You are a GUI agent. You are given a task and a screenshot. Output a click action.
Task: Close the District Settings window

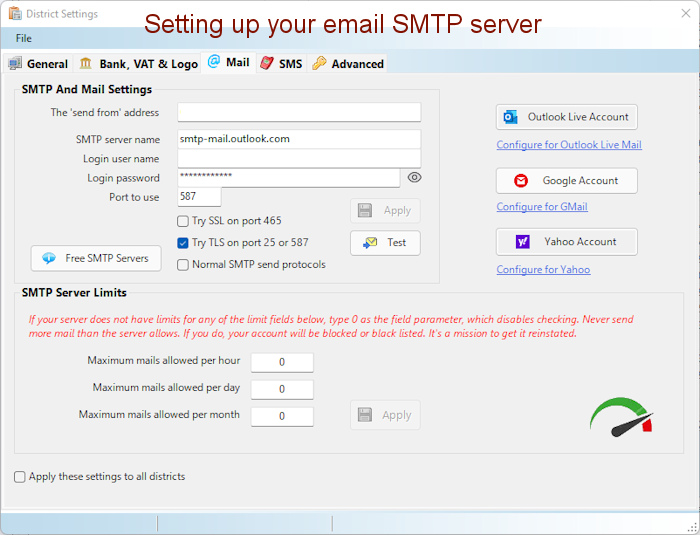coord(686,13)
